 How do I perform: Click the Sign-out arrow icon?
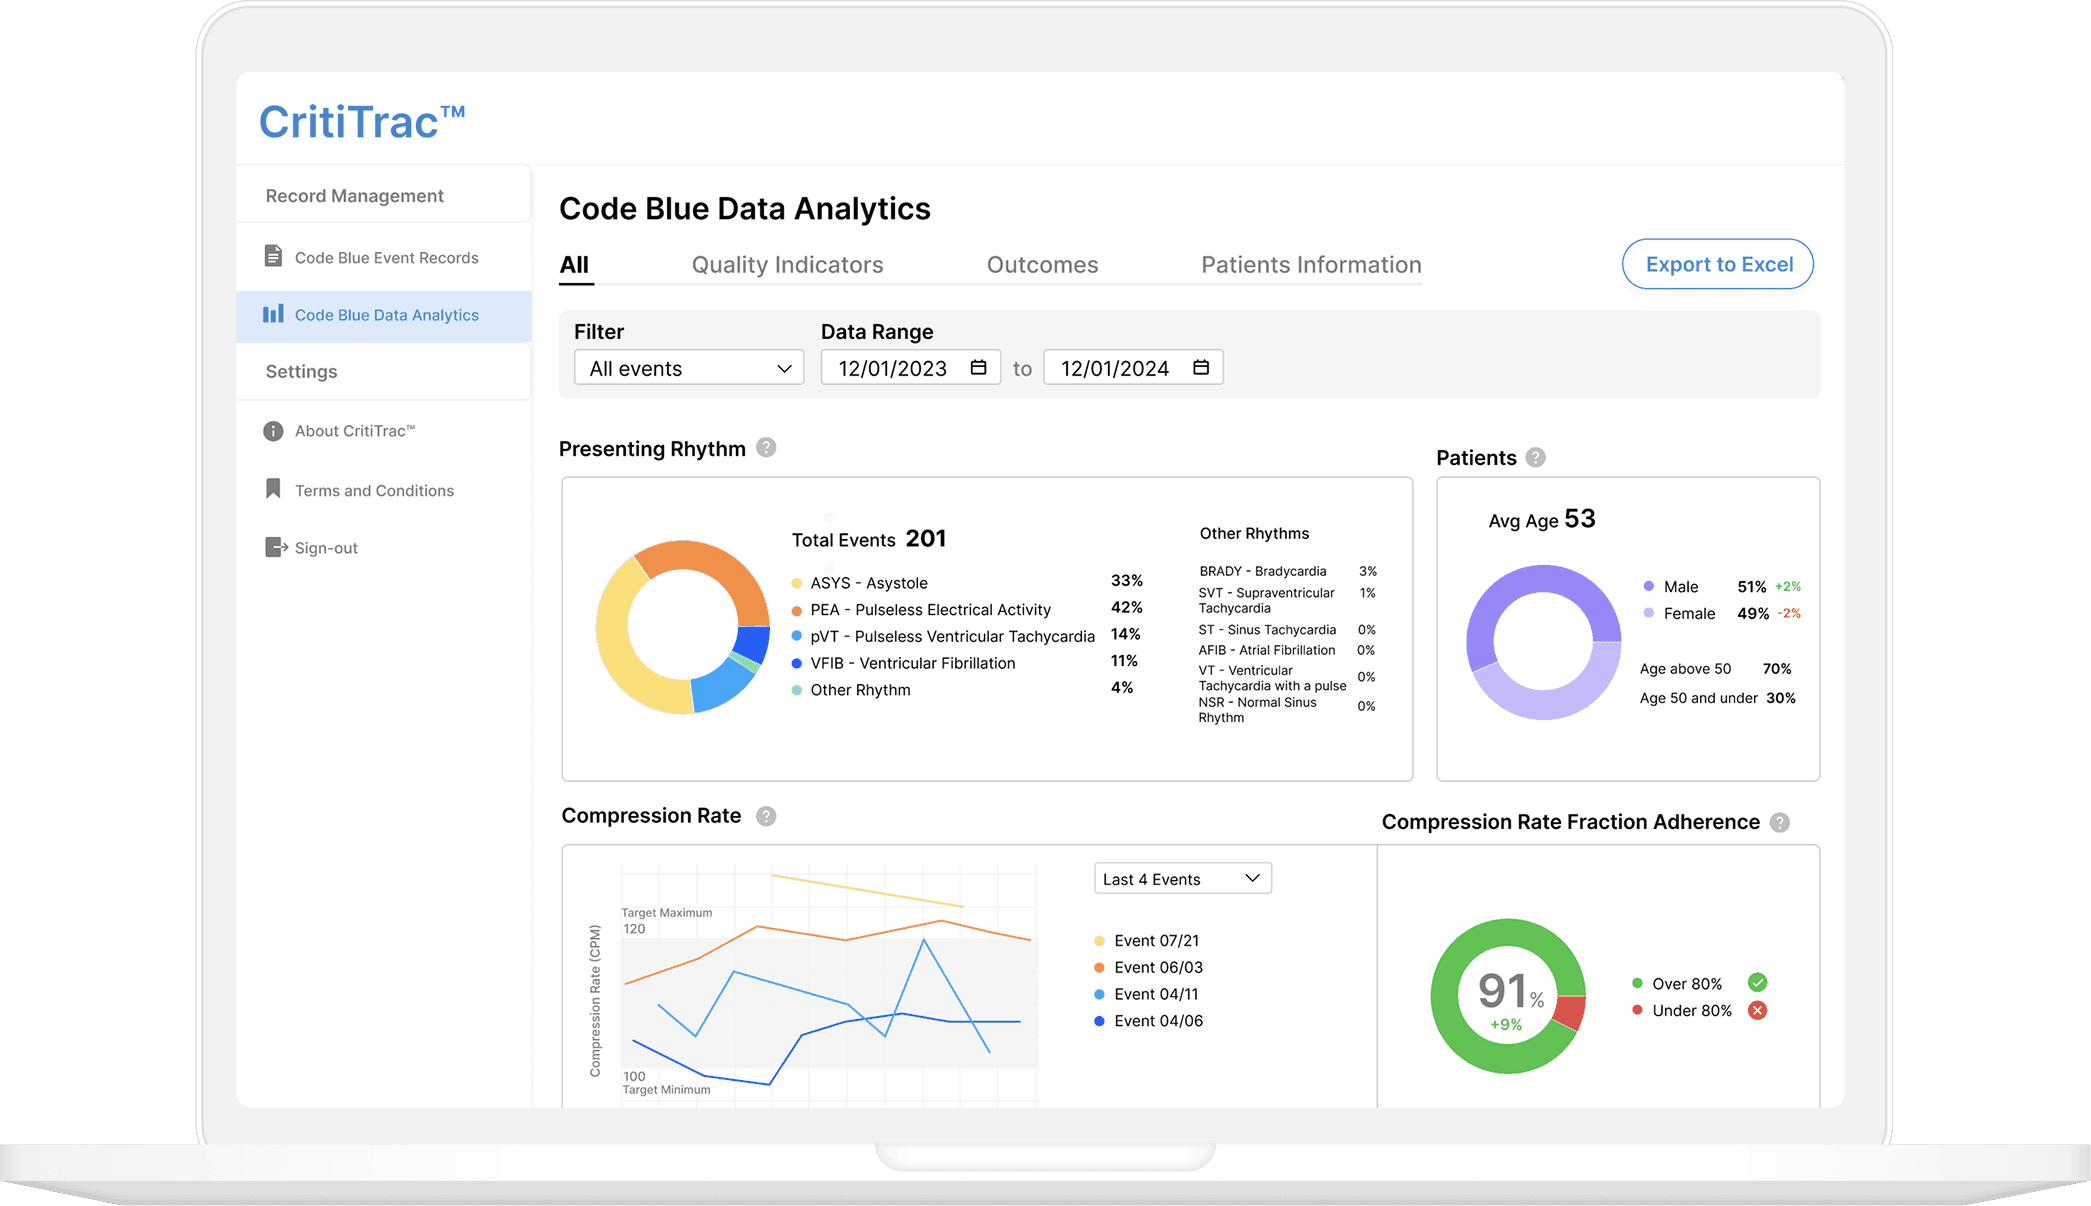(x=276, y=547)
